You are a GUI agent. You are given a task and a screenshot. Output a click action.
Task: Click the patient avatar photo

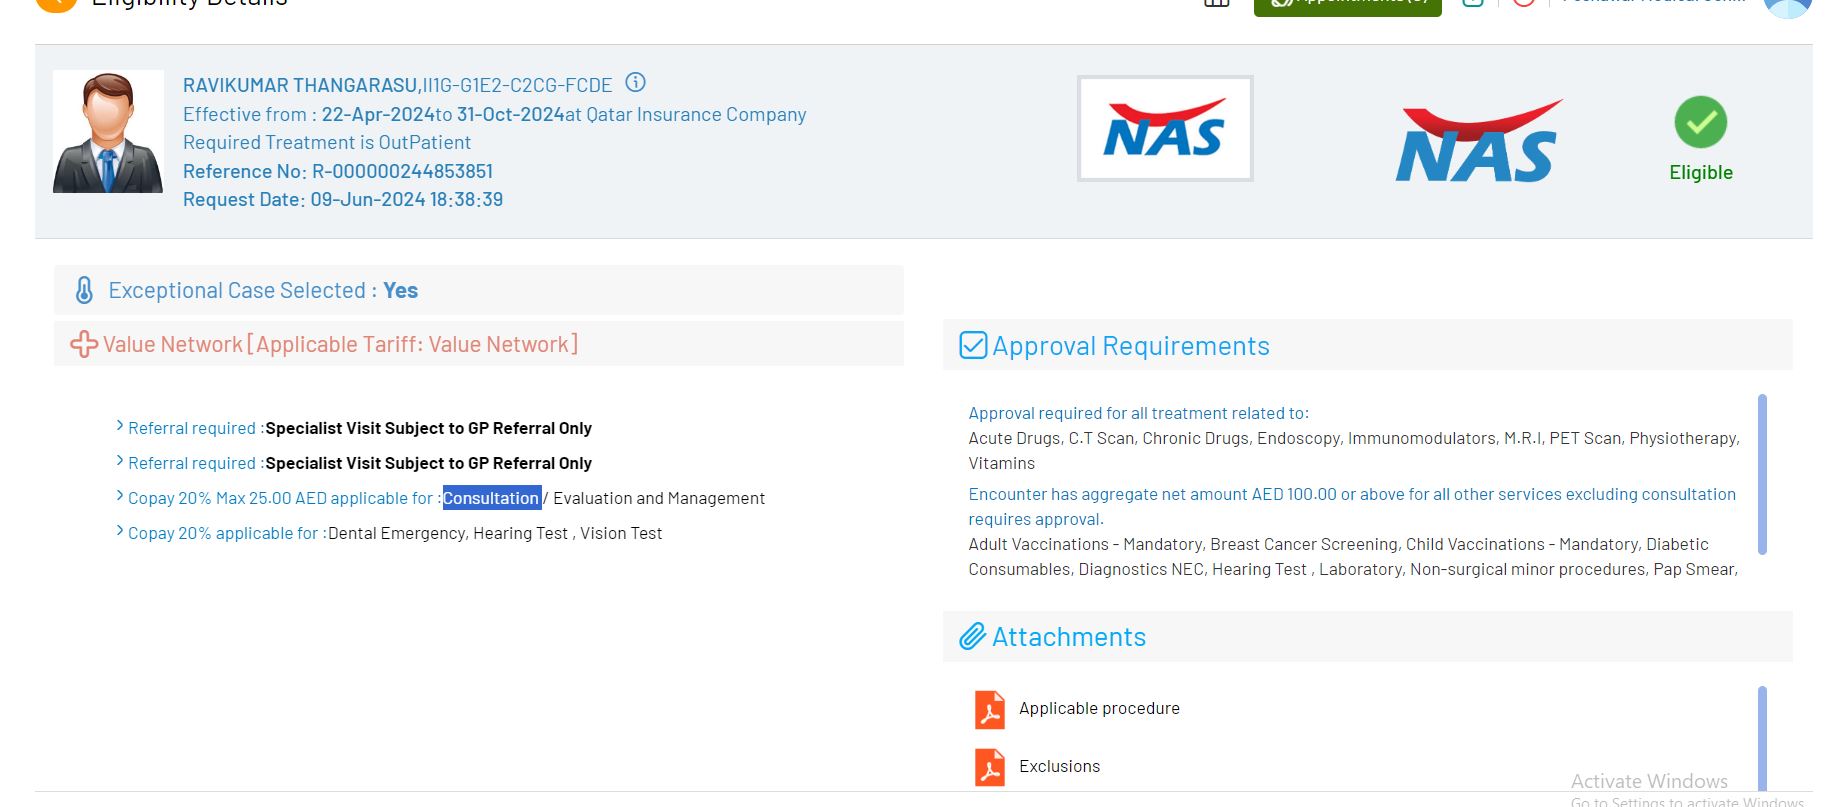pos(108,131)
